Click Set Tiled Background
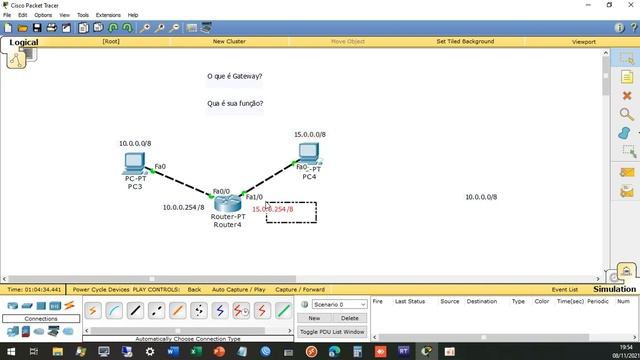 click(465, 41)
